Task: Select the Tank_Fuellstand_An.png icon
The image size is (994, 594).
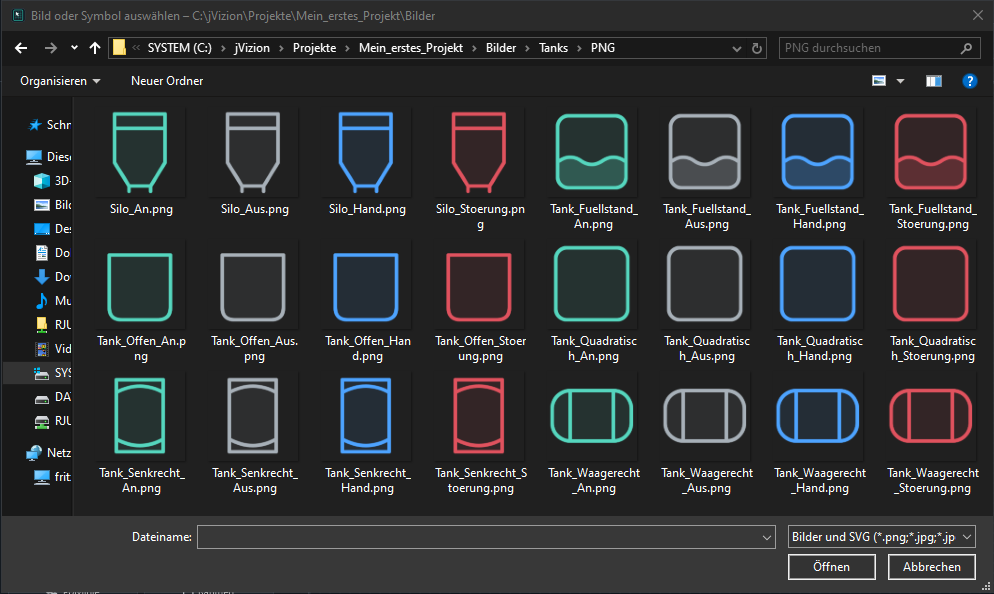Action: [x=591, y=152]
